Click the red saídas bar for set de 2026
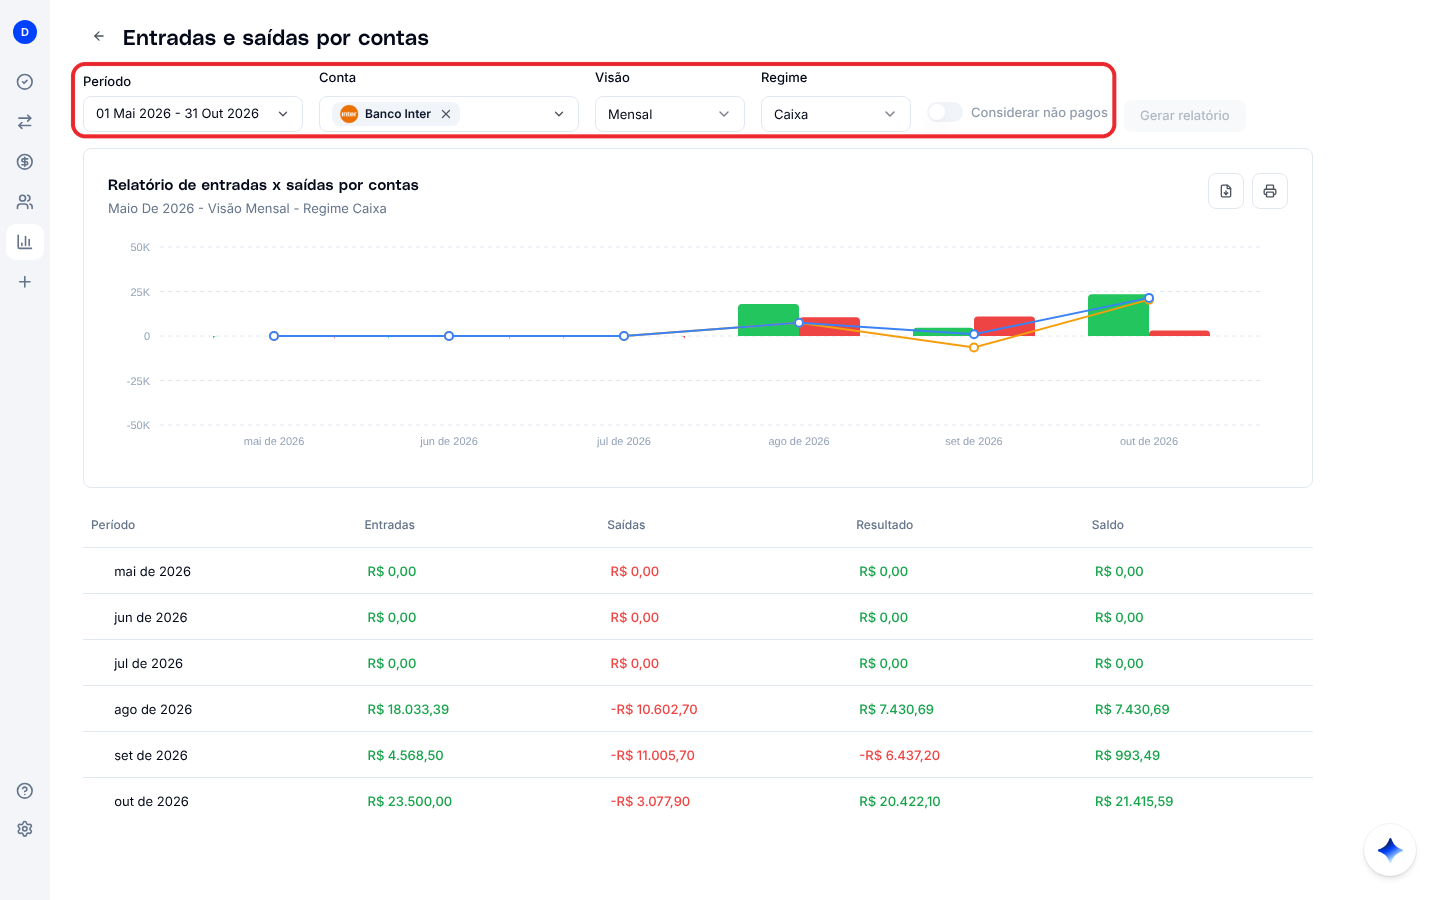The height and width of the screenshot is (900, 1440). (1004, 326)
